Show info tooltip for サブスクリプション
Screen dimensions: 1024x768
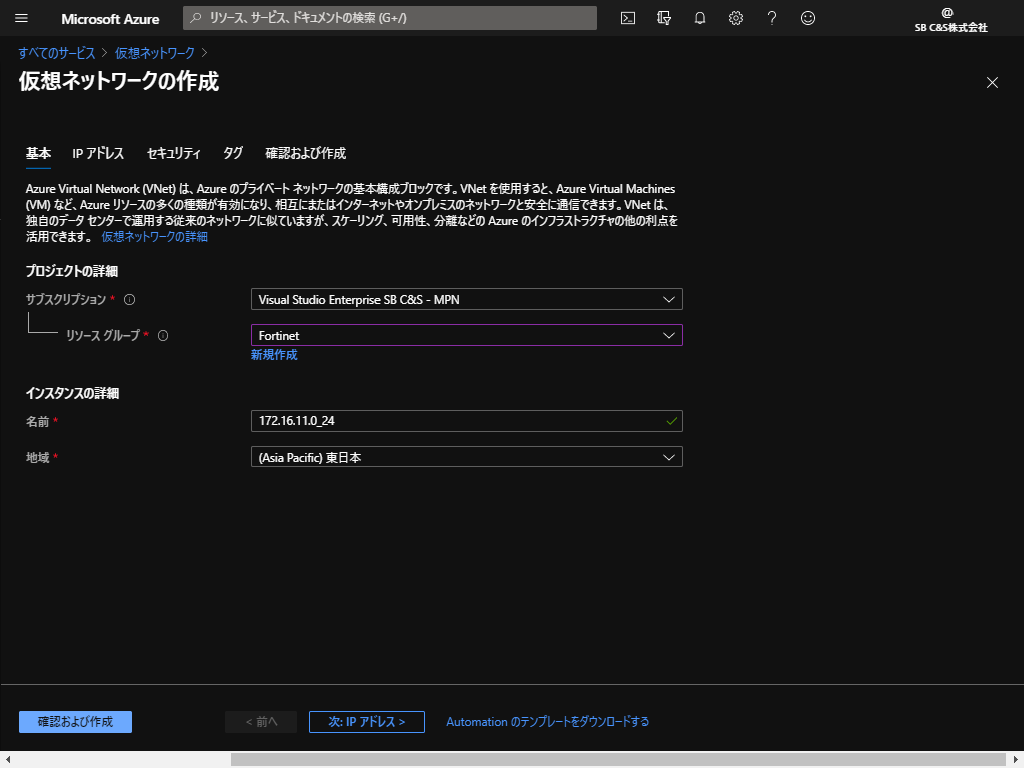click(x=129, y=300)
